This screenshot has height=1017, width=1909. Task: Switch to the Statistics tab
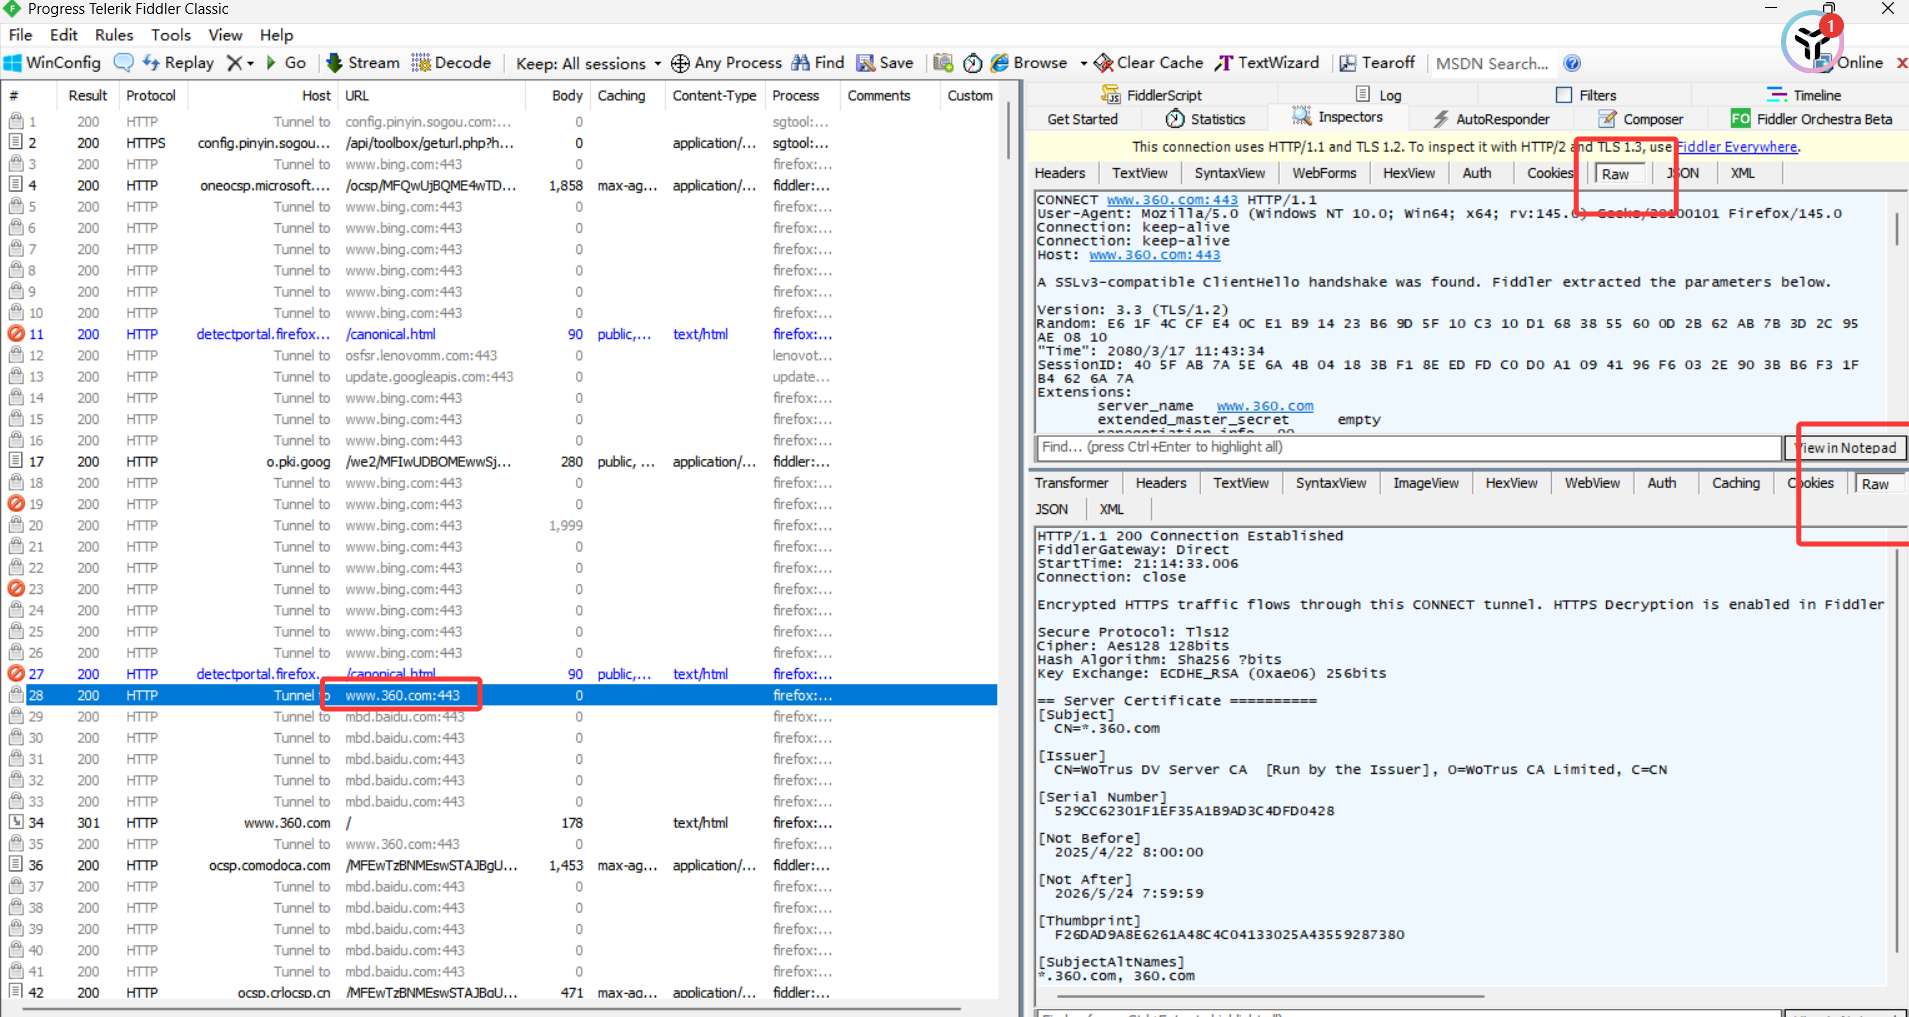(1205, 119)
